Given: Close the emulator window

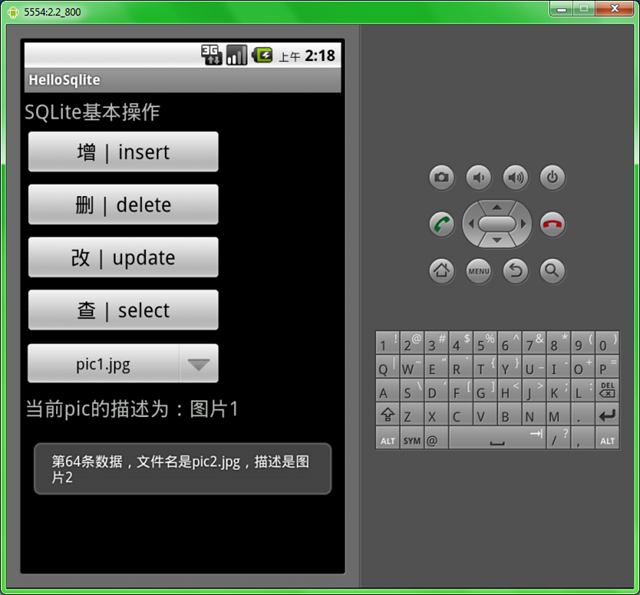Looking at the screenshot, I should click(x=615, y=8).
